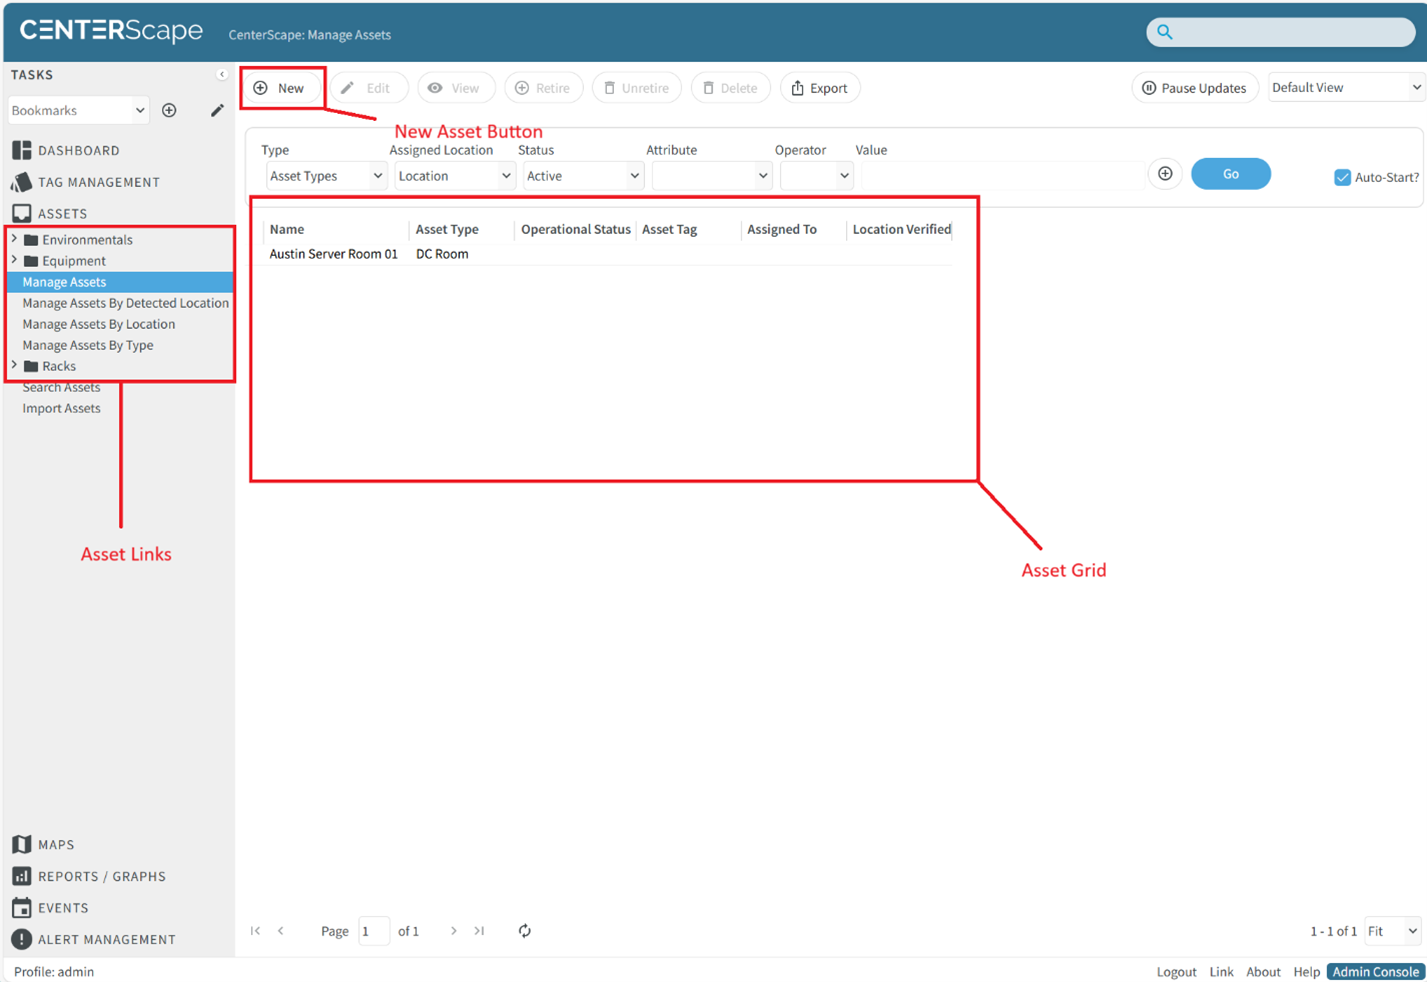Click the add bookmark plus icon
The image size is (1427, 982).
pyautogui.click(x=169, y=110)
